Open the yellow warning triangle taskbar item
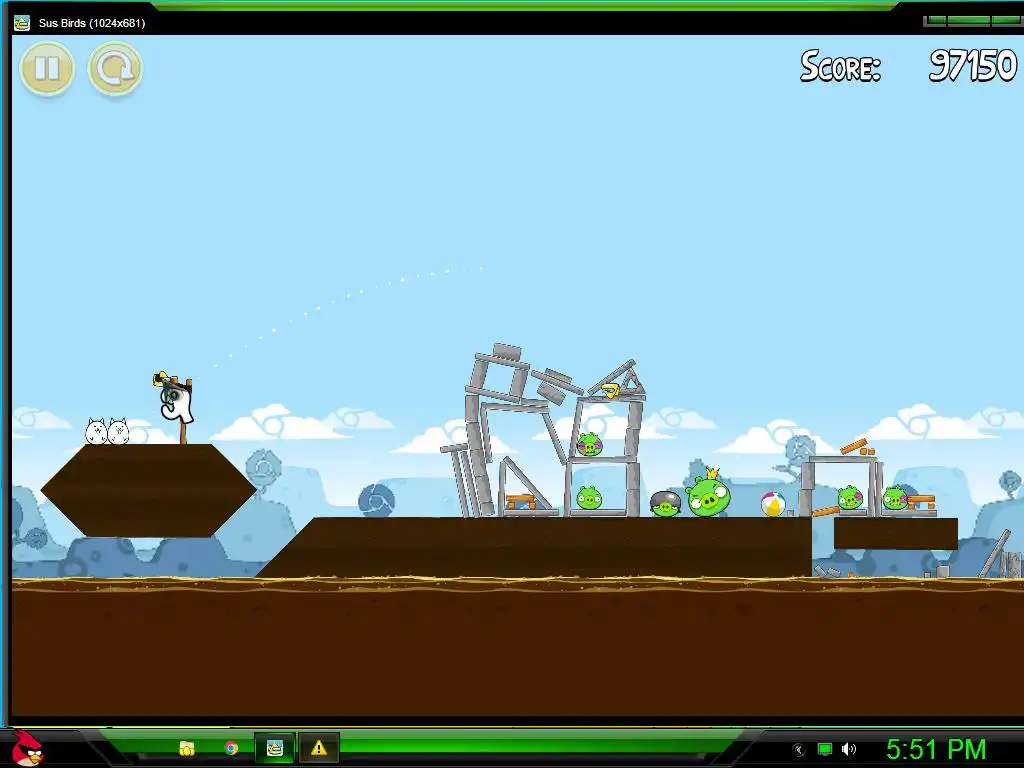Screen dimensions: 1024x768 [319, 748]
